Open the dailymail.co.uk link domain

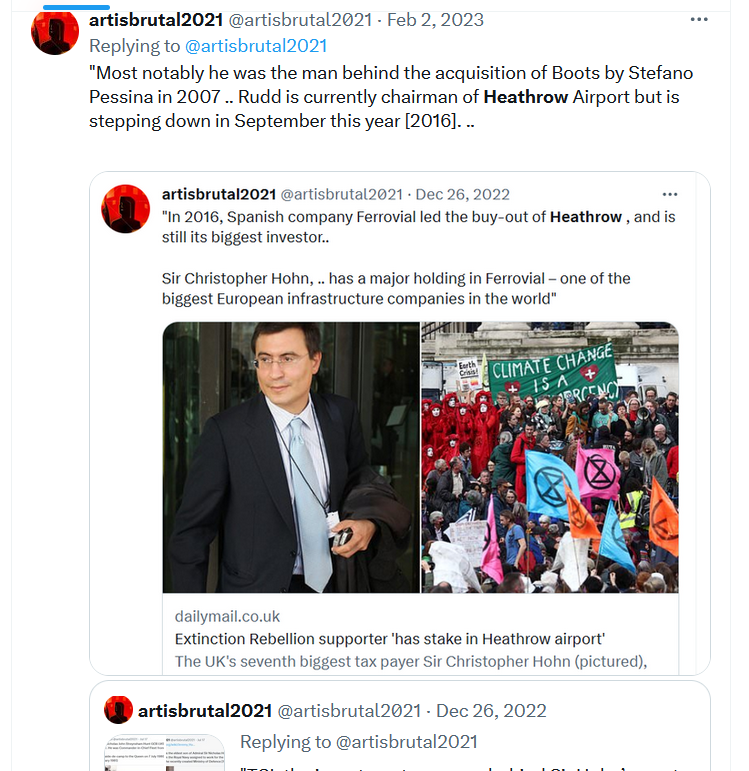pyautogui.click(x=227, y=616)
